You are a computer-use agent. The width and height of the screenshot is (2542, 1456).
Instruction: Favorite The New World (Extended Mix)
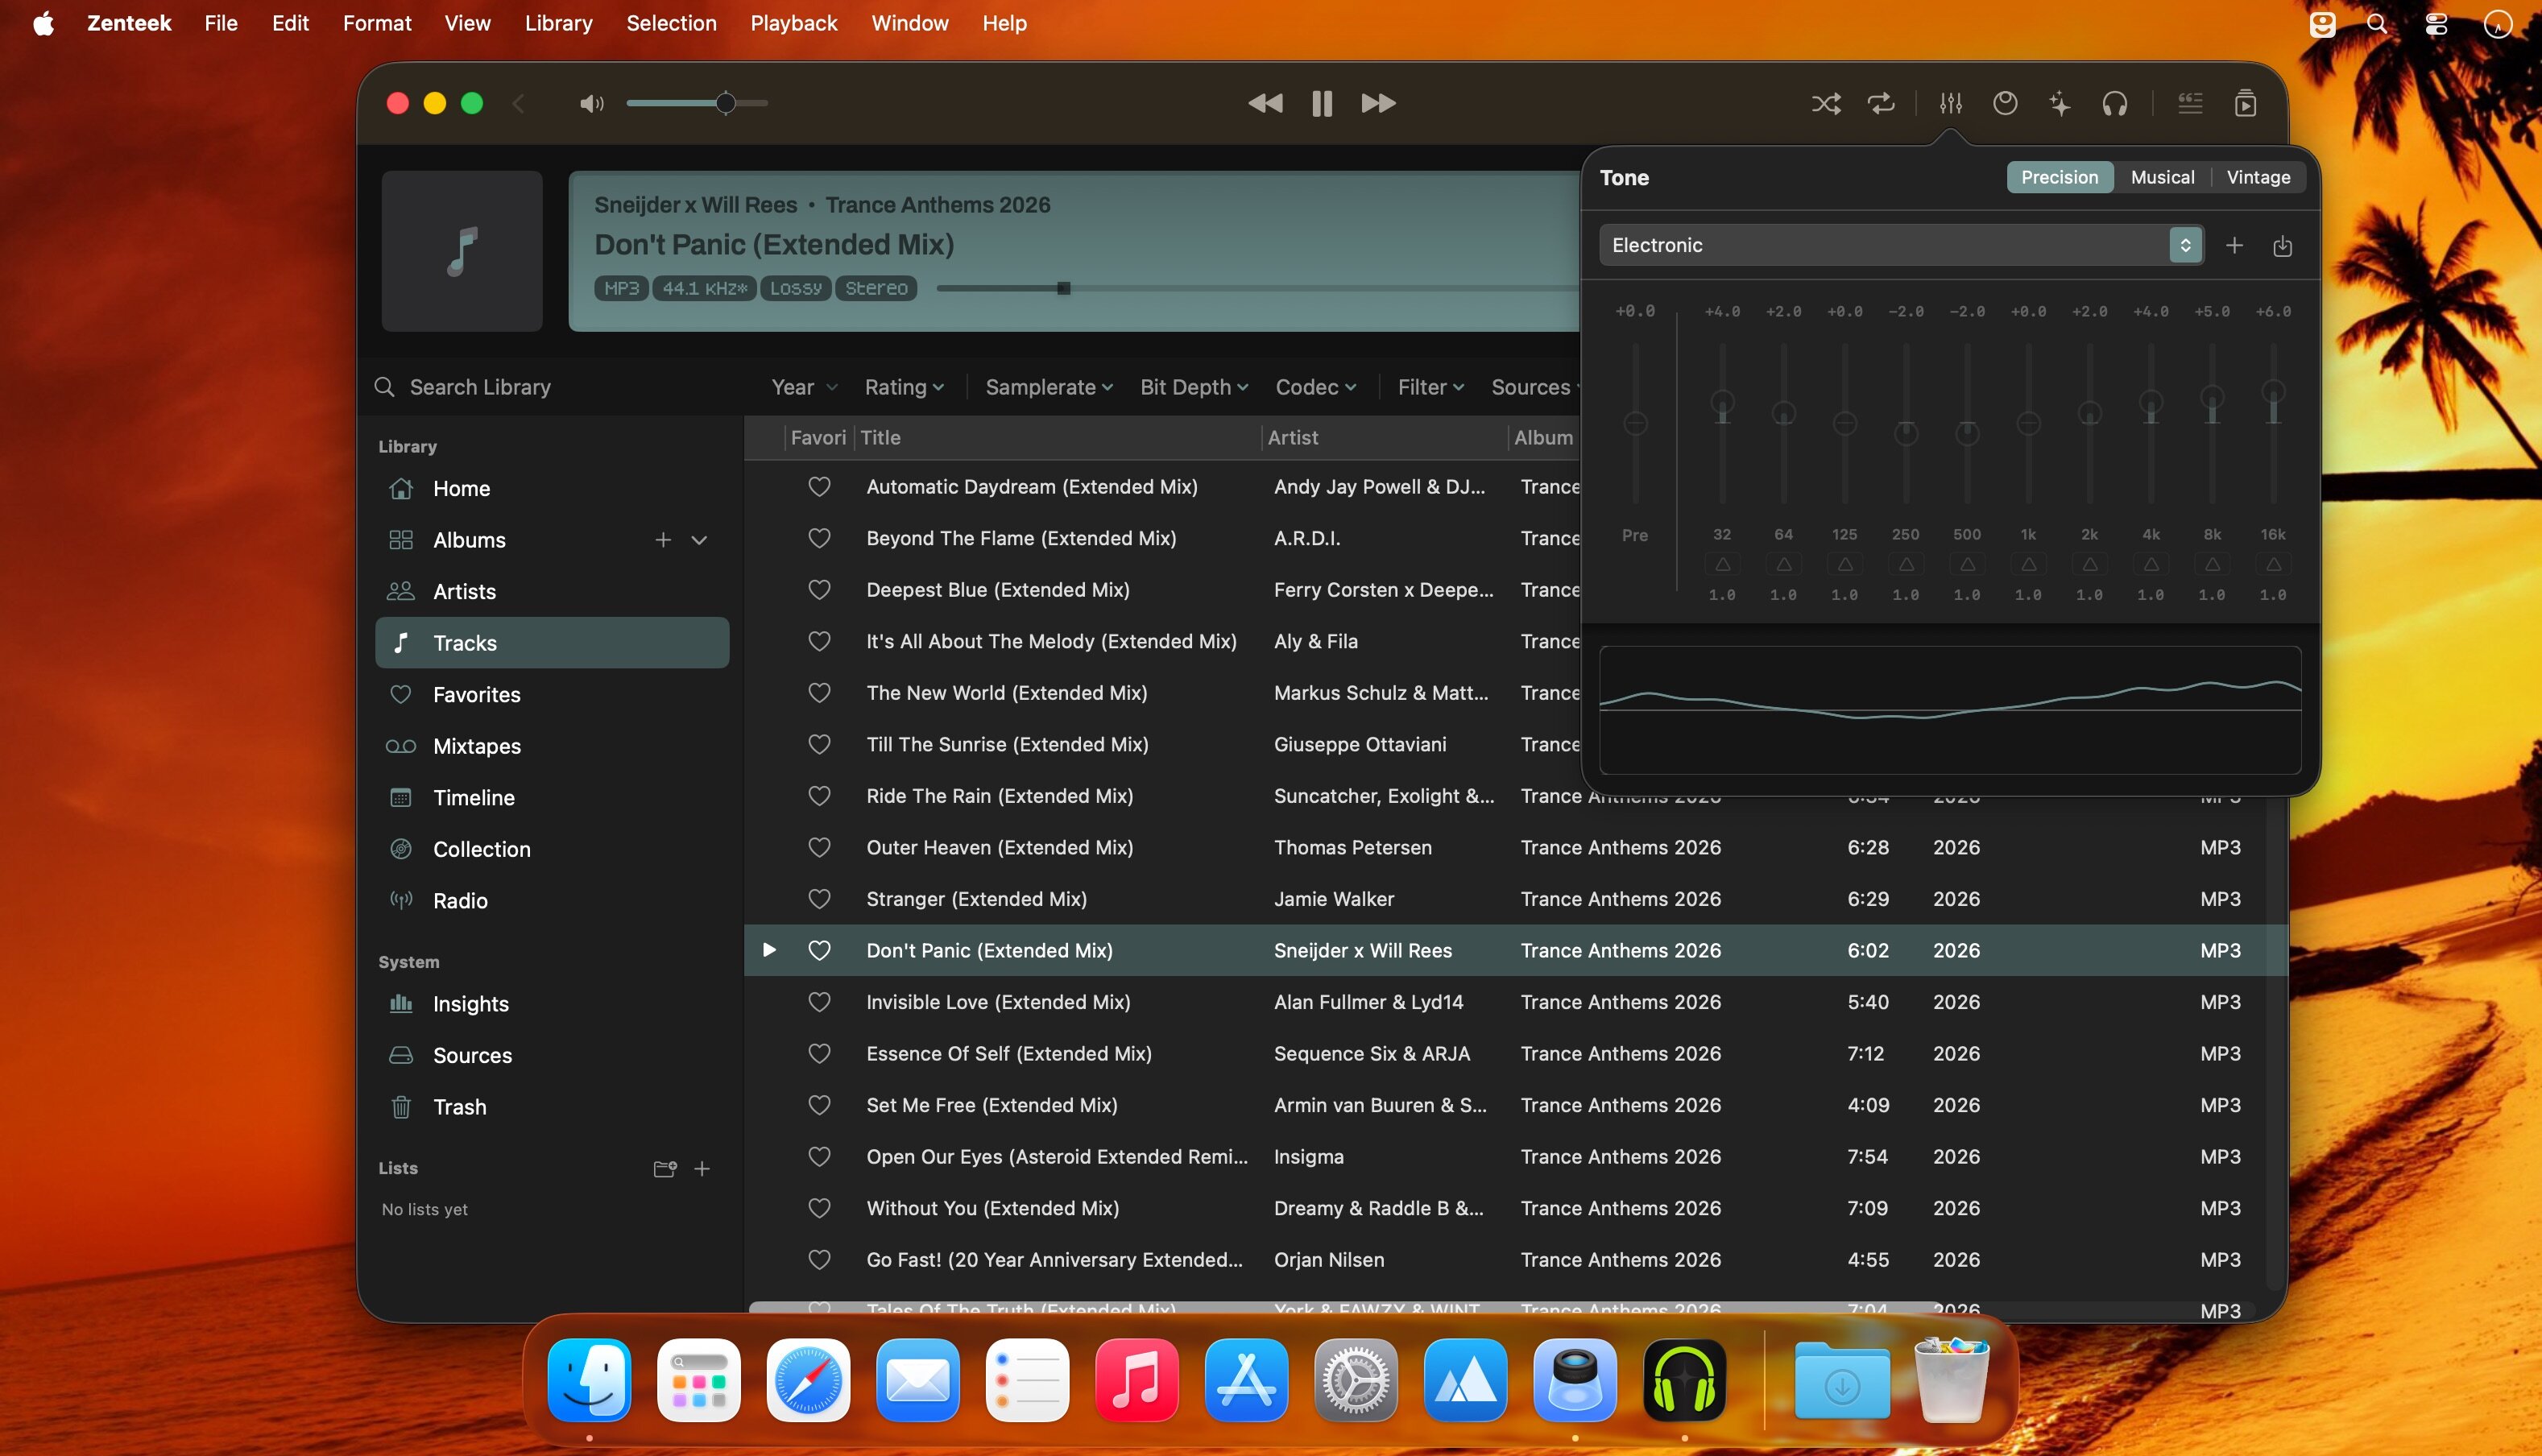pyautogui.click(x=819, y=692)
